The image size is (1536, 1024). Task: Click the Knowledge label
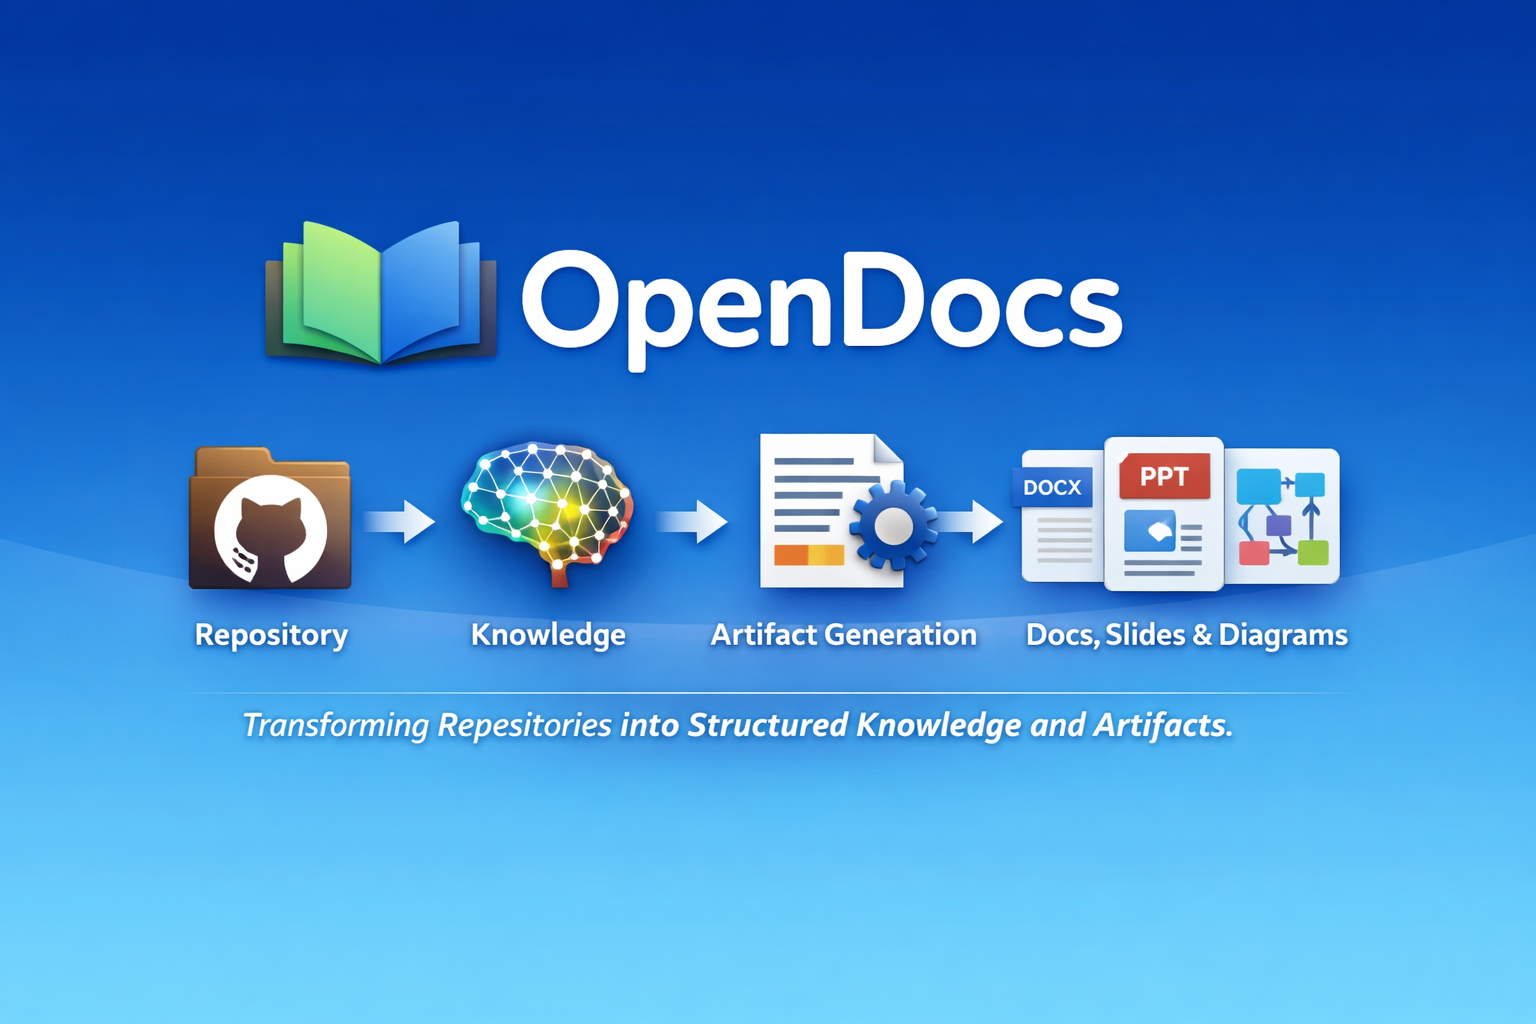click(x=548, y=633)
